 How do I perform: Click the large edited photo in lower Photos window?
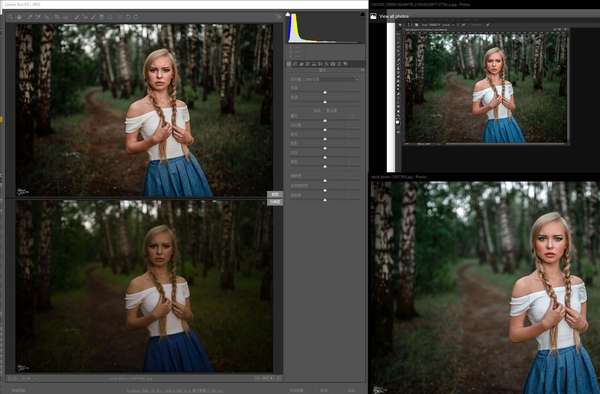pos(485,287)
